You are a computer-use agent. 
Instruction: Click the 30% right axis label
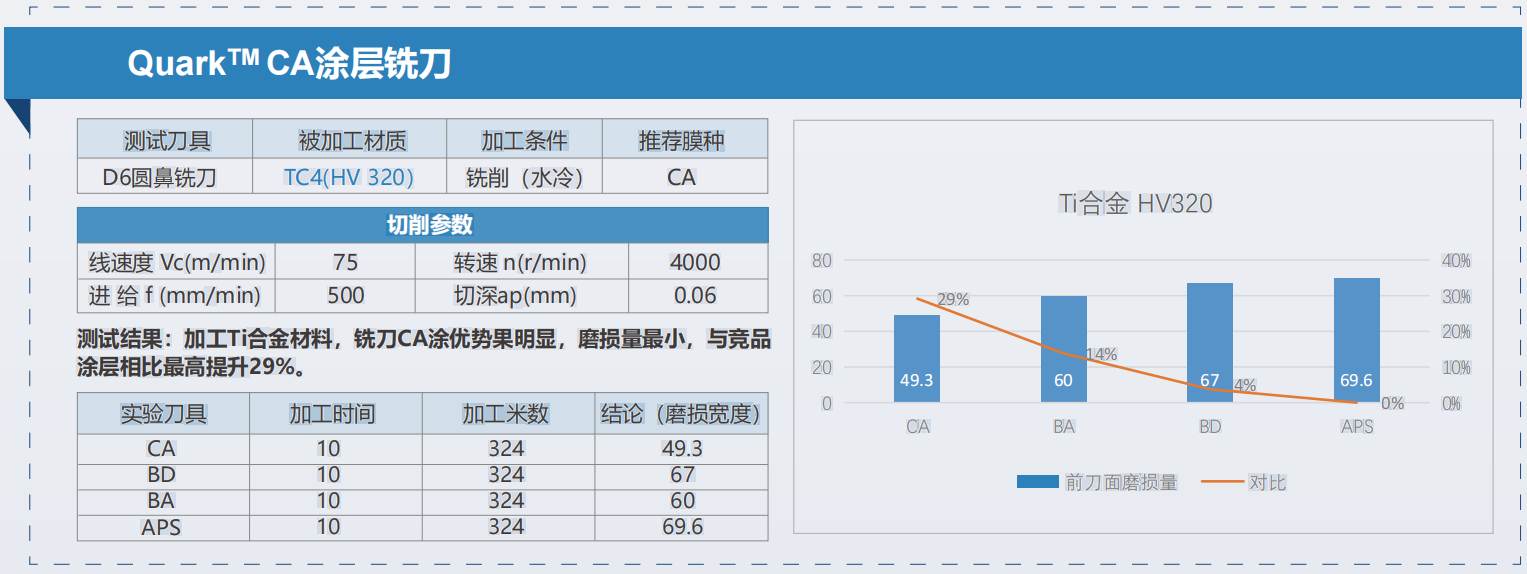coord(1456,297)
